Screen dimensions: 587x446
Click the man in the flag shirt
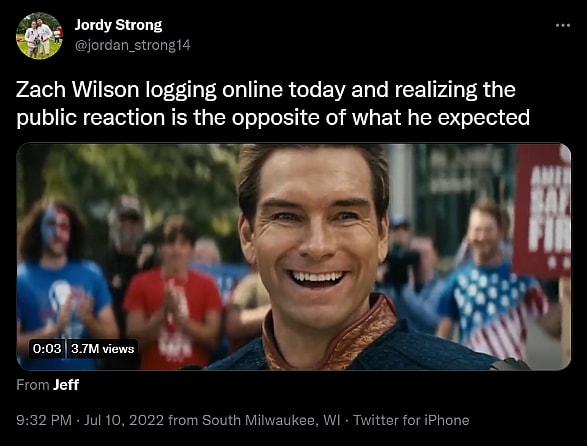pyautogui.click(x=490, y=285)
